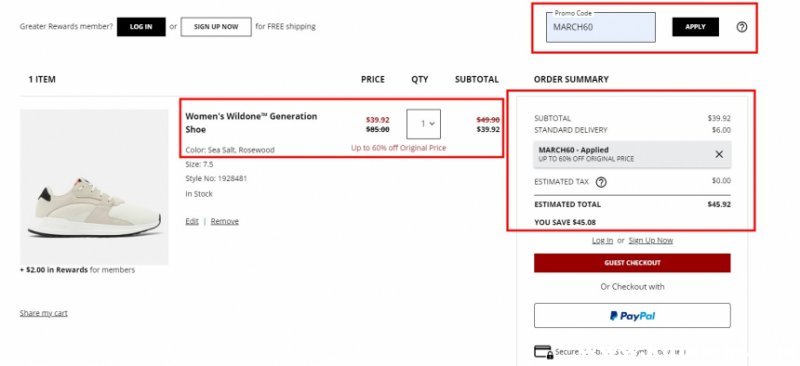This screenshot has height=366, width=800.
Task: Click the Log In link under order summary
Action: coord(602,240)
